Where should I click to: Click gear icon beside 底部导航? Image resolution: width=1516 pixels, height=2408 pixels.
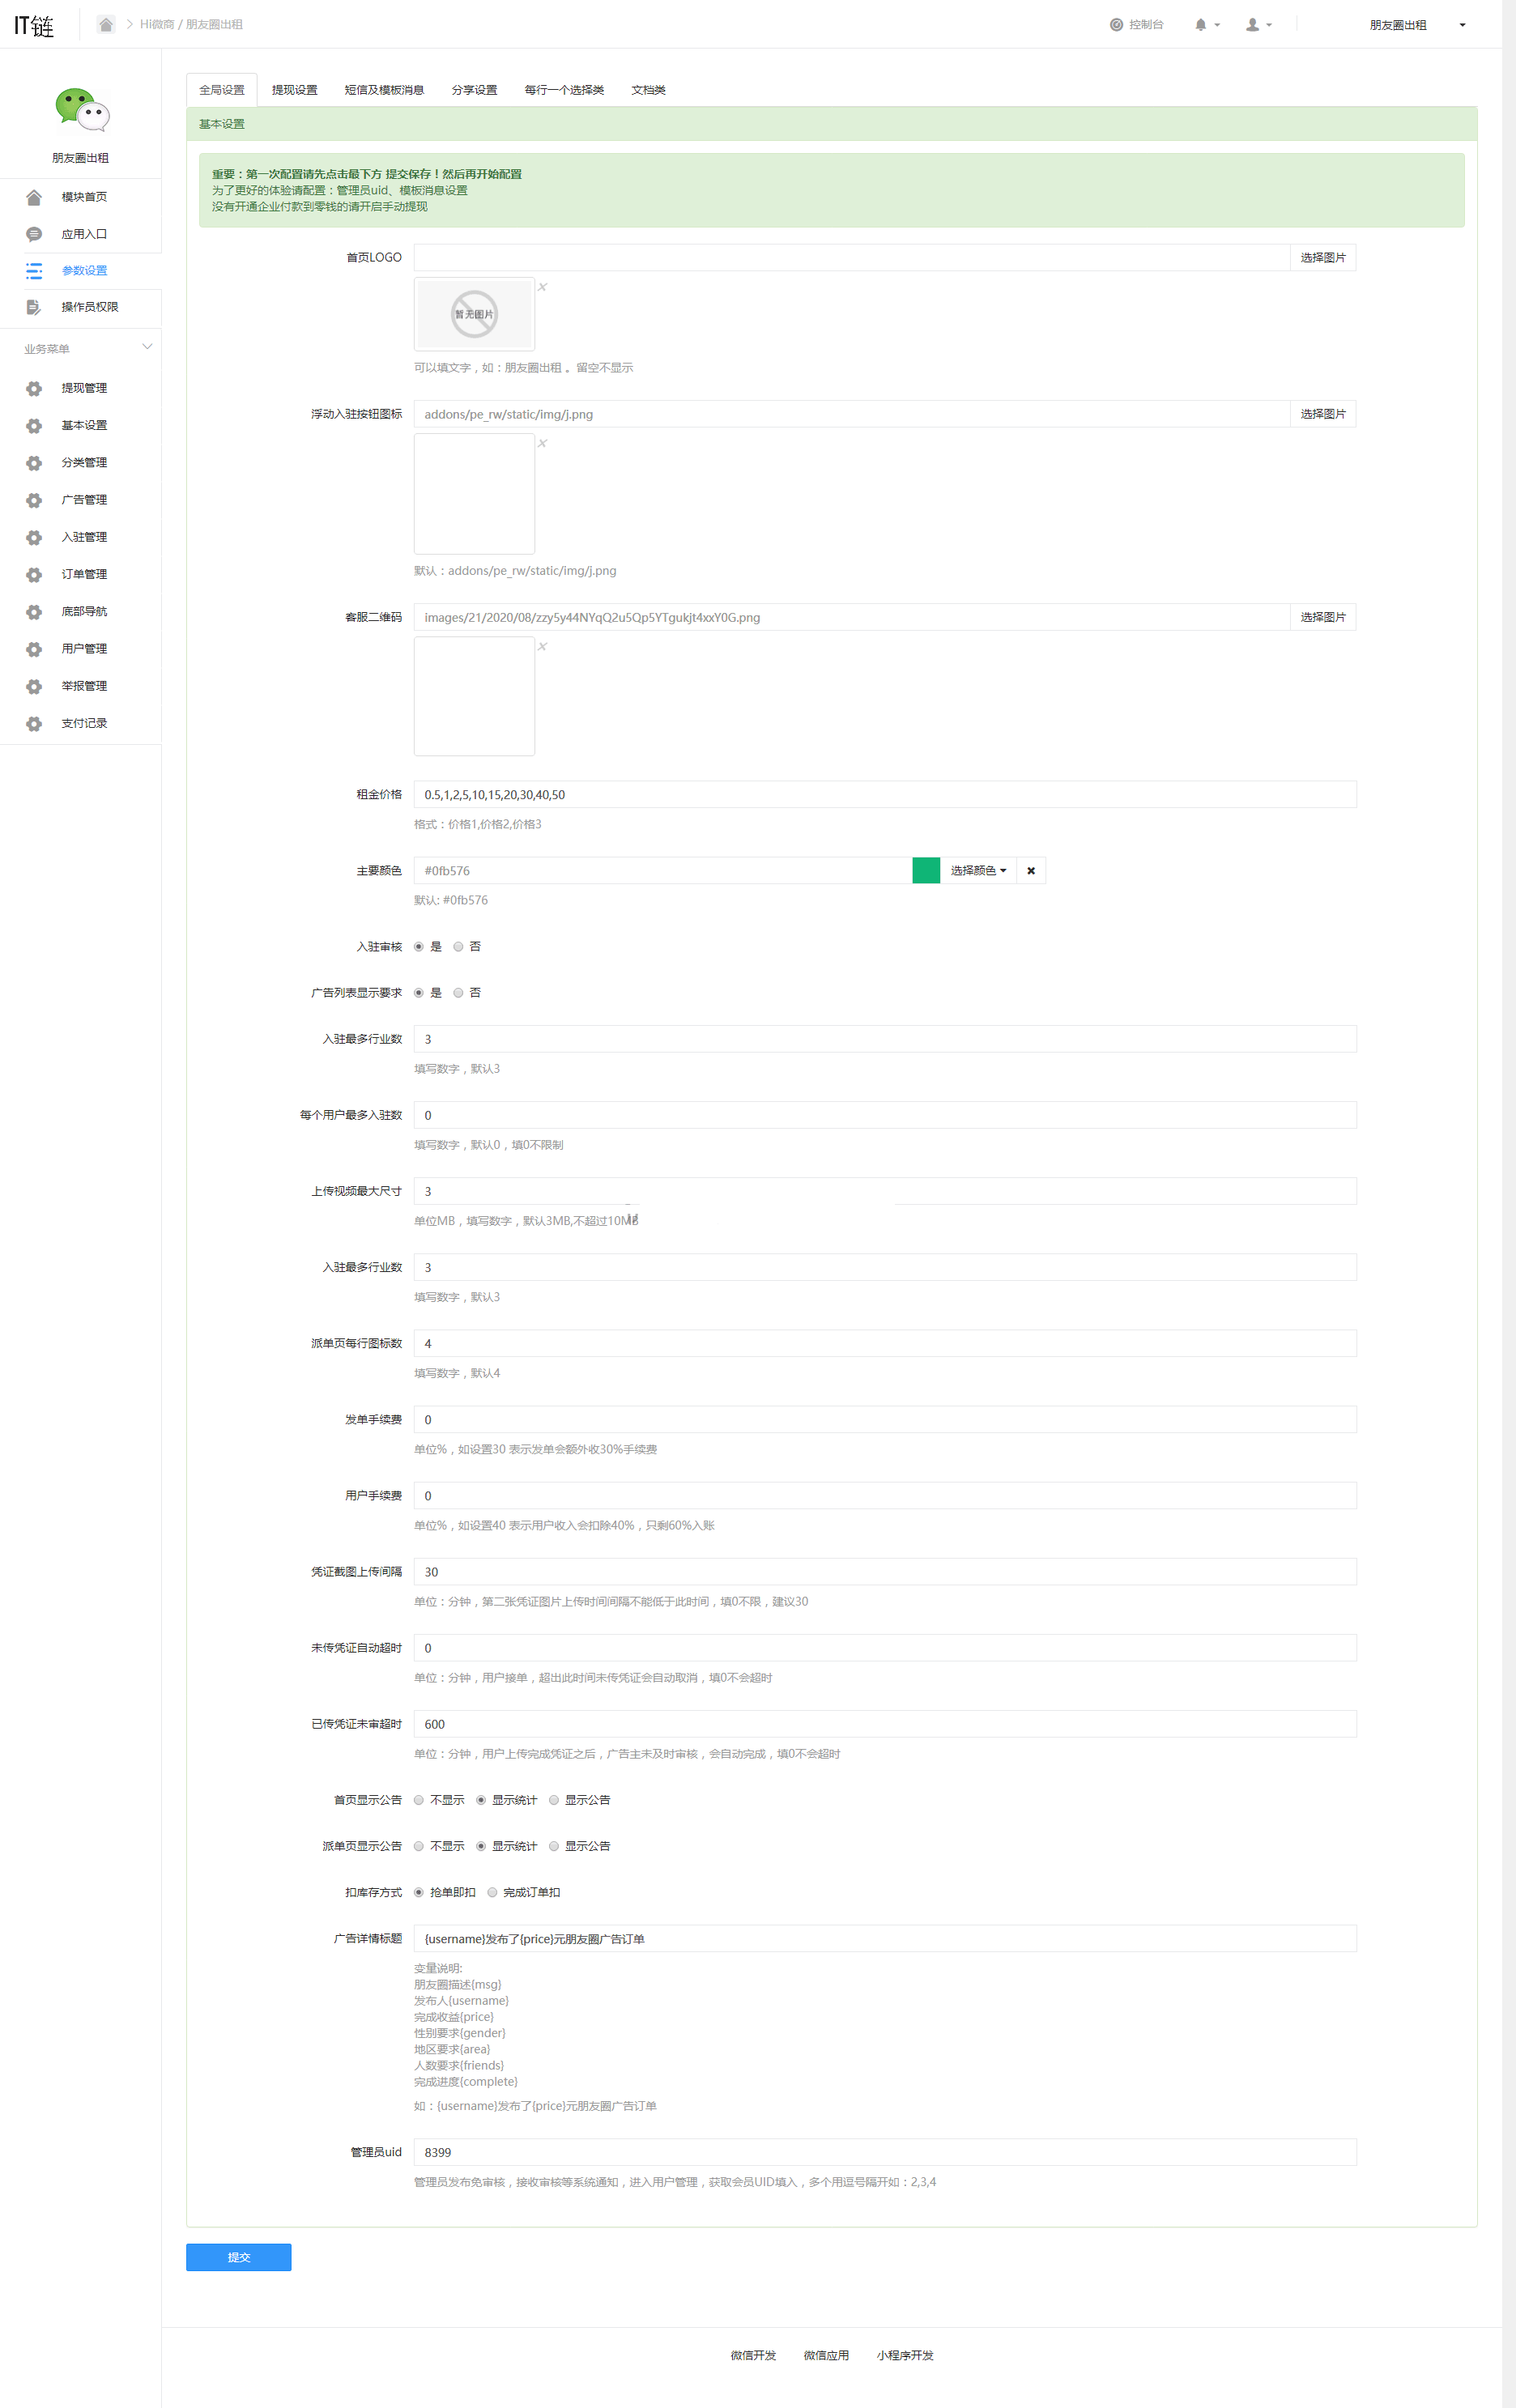pos(34,612)
